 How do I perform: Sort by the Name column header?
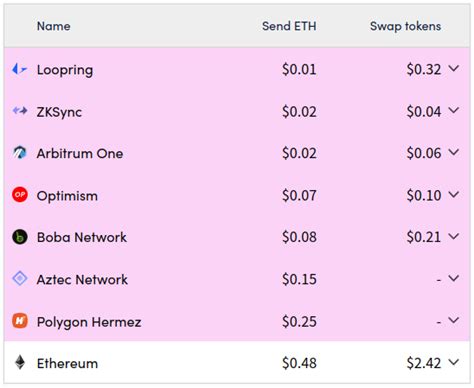click(53, 26)
